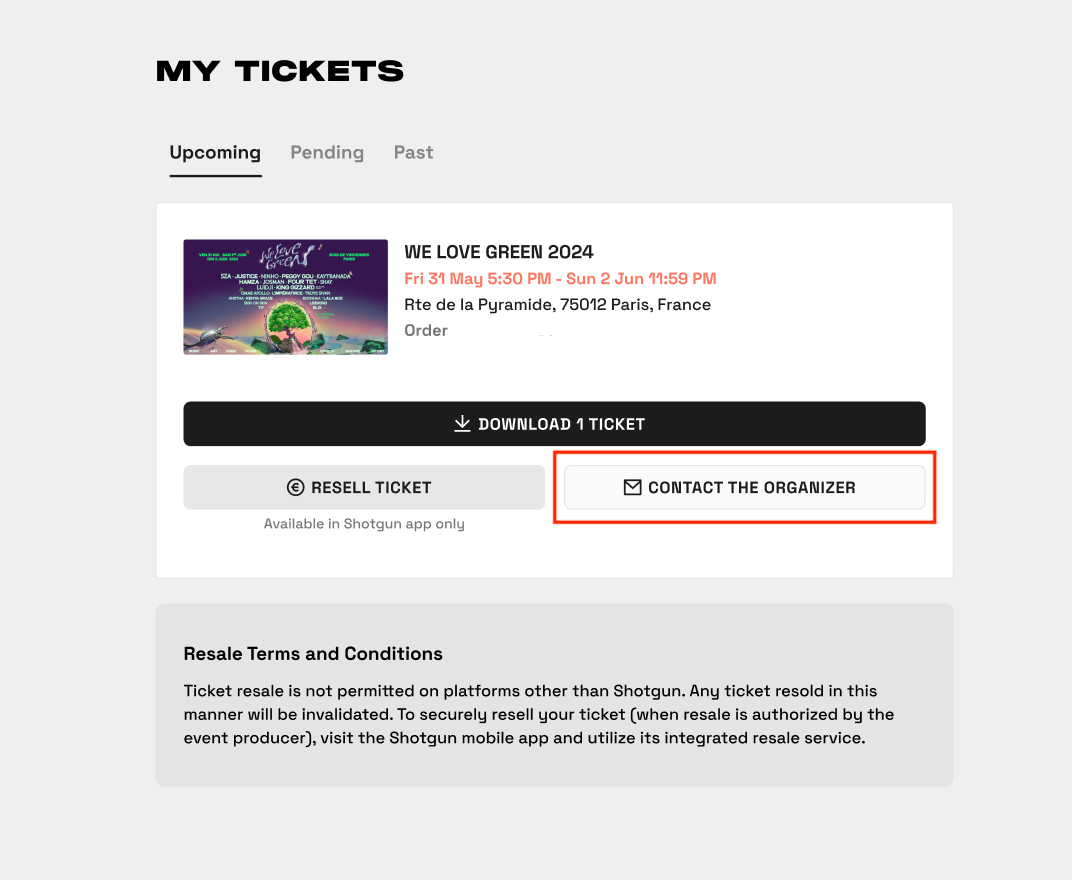Image resolution: width=1072 pixels, height=880 pixels.
Task: Click the download arrow icon
Action: click(x=462, y=423)
